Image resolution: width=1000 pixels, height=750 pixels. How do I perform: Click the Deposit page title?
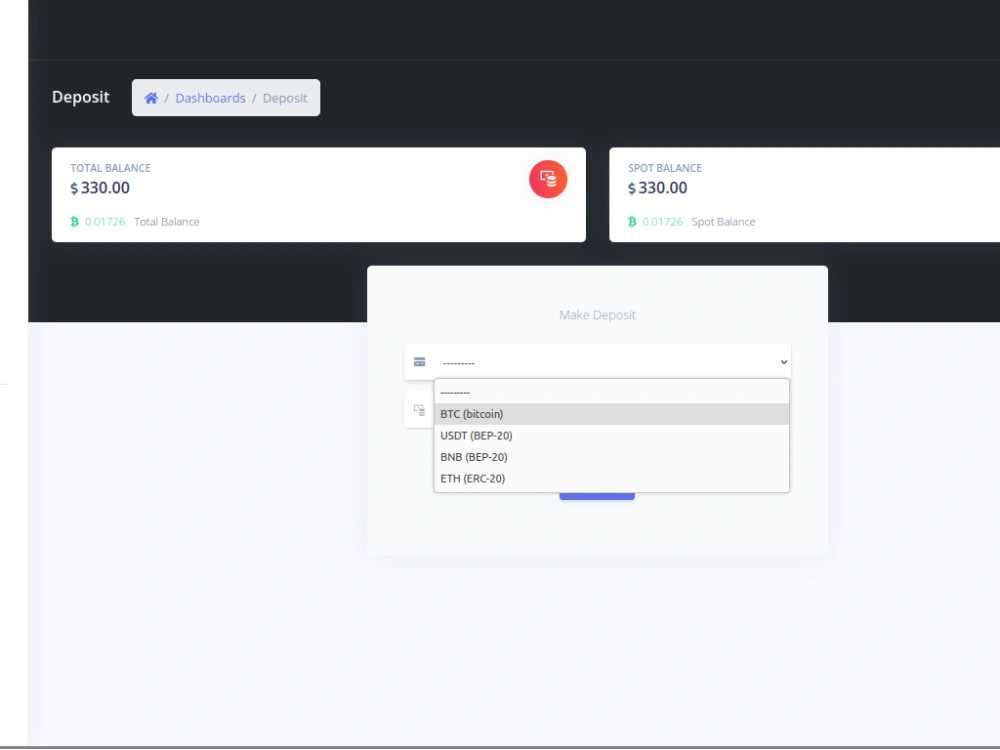point(80,97)
